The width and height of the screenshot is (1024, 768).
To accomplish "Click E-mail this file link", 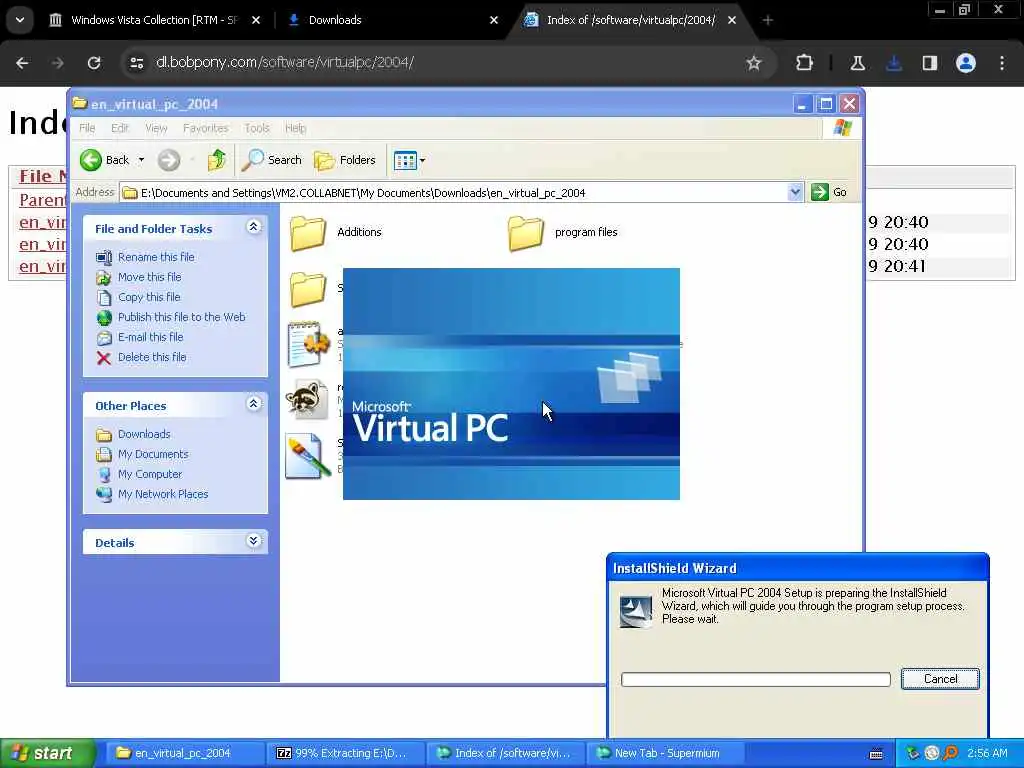I will [150, 337].
